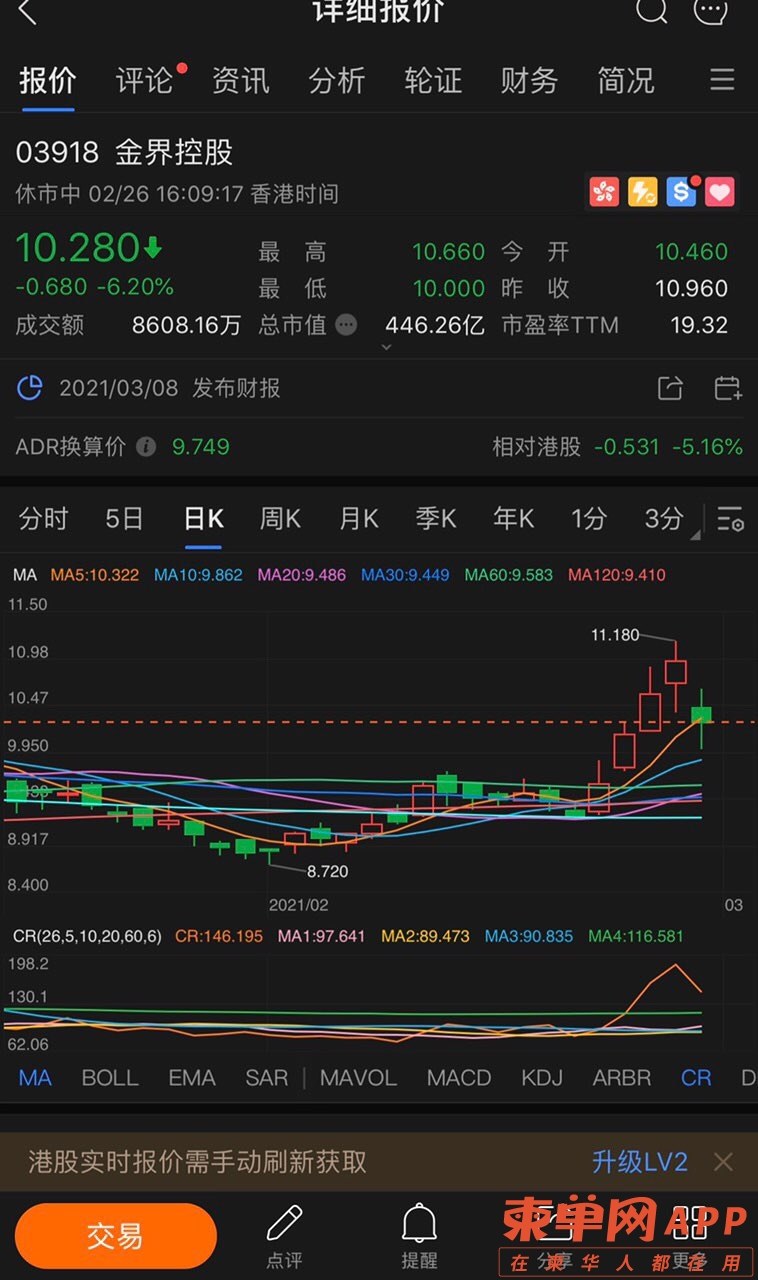Switch to the 轮证 tab

point(433,80)
